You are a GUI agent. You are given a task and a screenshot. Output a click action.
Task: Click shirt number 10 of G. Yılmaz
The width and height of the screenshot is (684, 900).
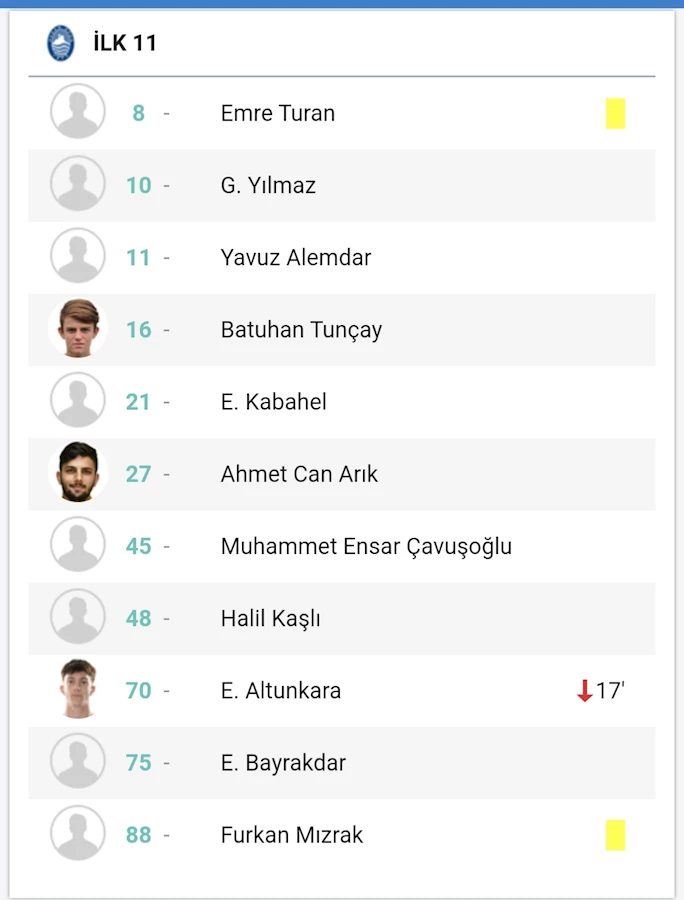pyautogui.click(x=139, y=185)
